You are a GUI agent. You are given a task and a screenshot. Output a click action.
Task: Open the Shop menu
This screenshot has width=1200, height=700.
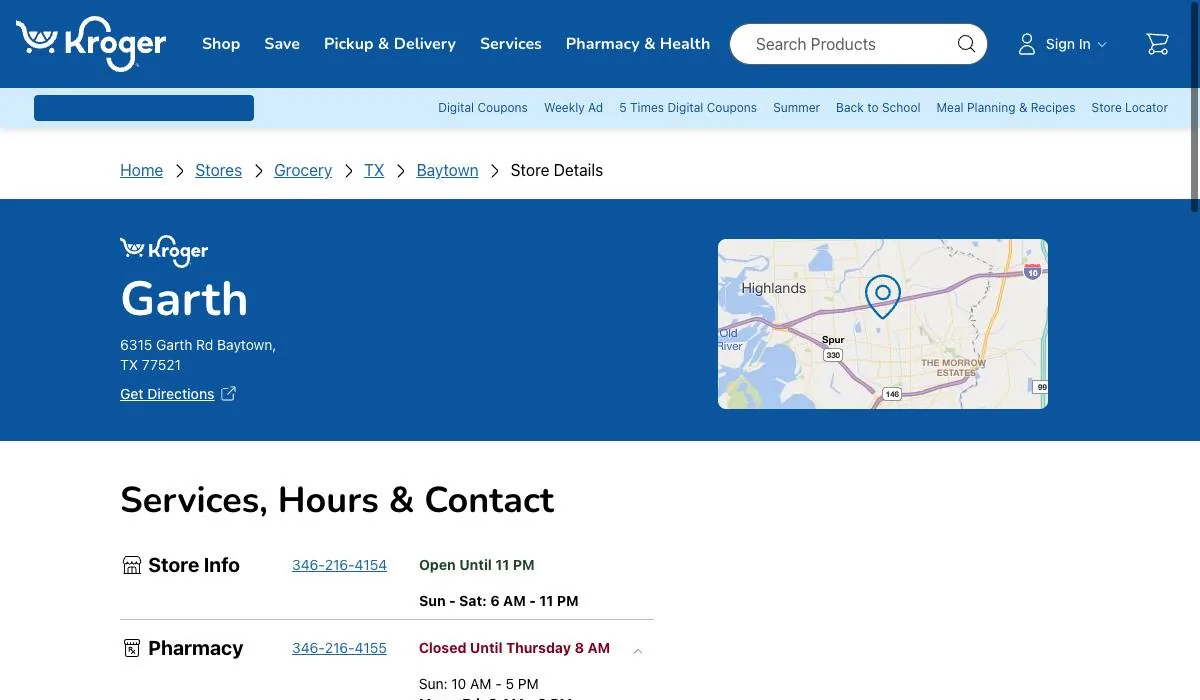coord(221,44)
